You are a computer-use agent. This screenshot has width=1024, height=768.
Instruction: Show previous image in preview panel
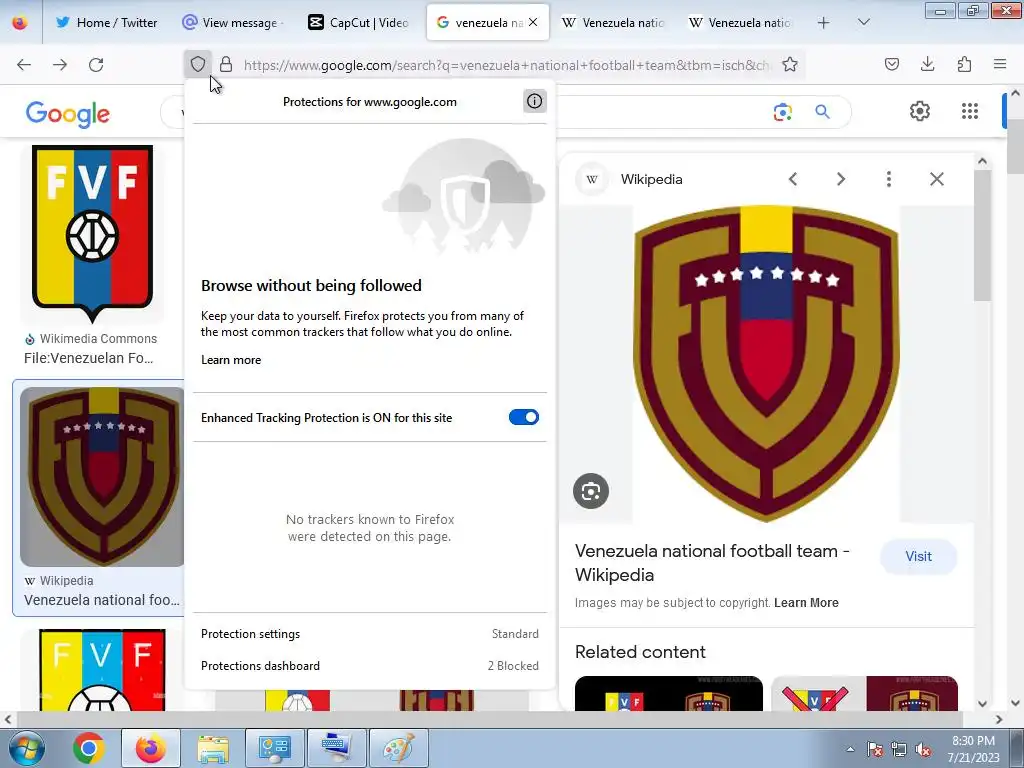[793, 179]
